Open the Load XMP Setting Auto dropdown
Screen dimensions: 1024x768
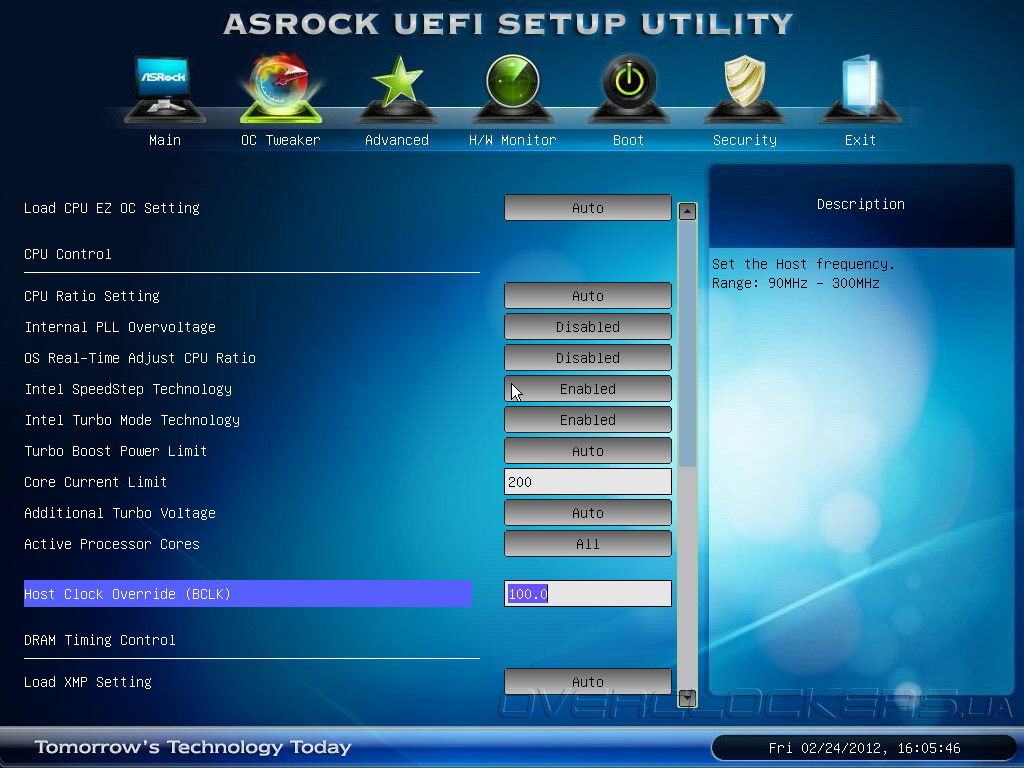pos(588,682)
